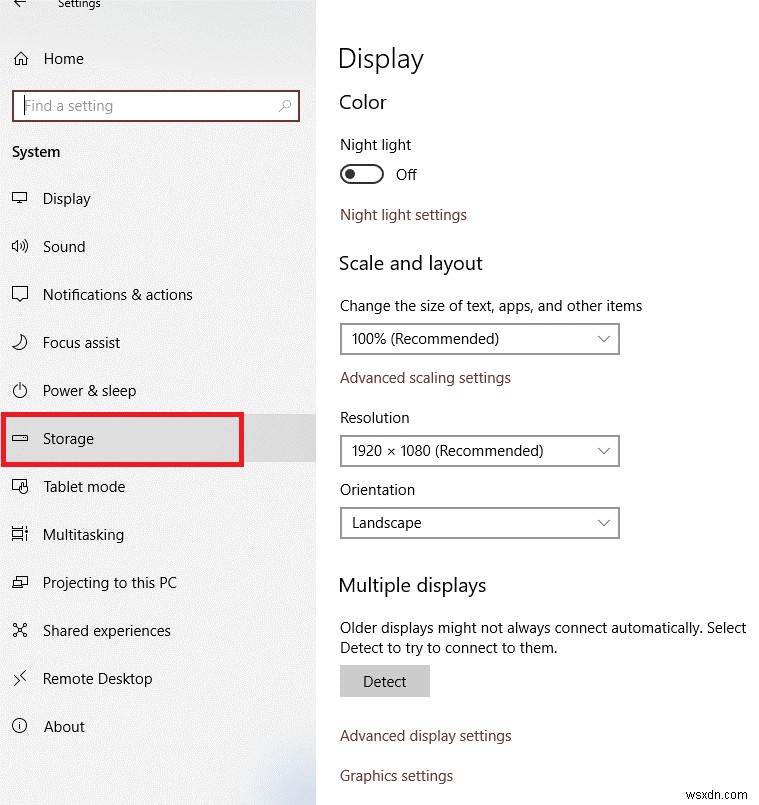Viewport: 759px width, 805px height.
Task: Toggle the Night light switch
Action: (x=362, y=174)
